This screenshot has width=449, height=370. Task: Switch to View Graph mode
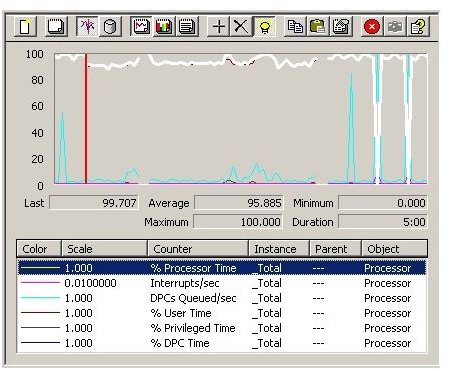[x=141, y=26]
